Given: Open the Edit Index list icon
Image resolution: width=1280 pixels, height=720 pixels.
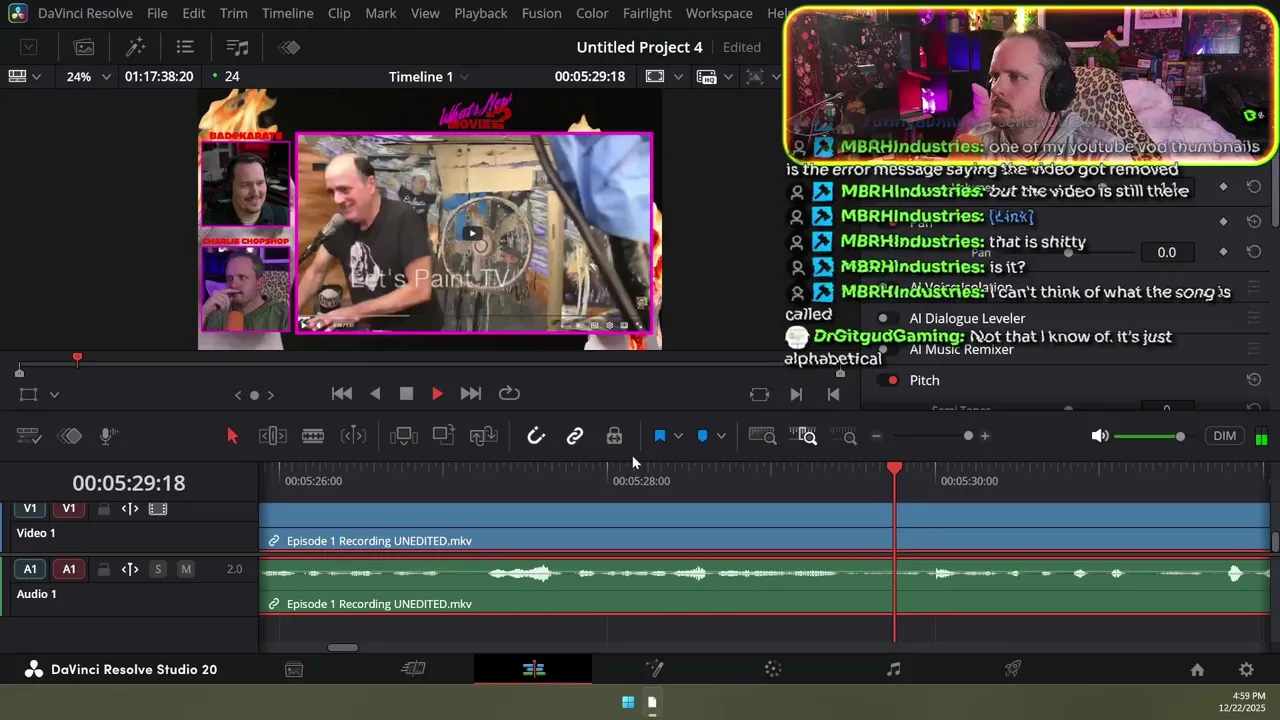Looking at the screenshot, I should click(x=185, y=47).
